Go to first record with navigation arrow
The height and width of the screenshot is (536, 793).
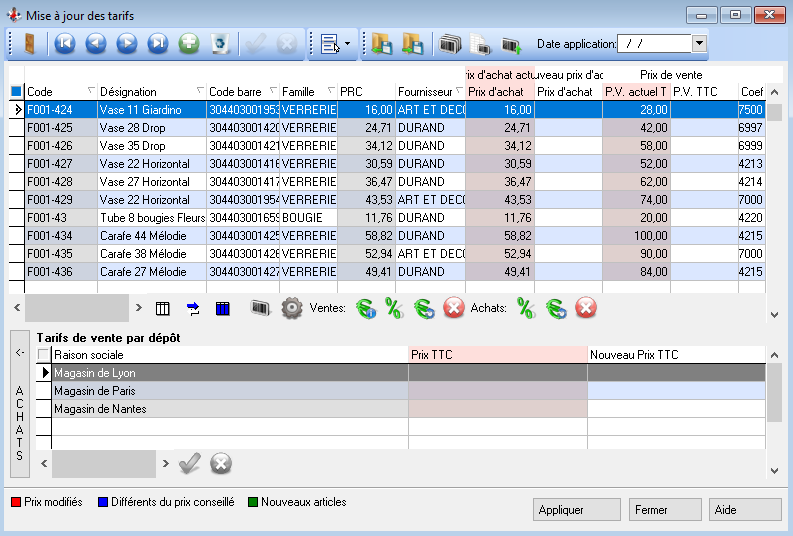pyautogui.click(x=65, y=43)
